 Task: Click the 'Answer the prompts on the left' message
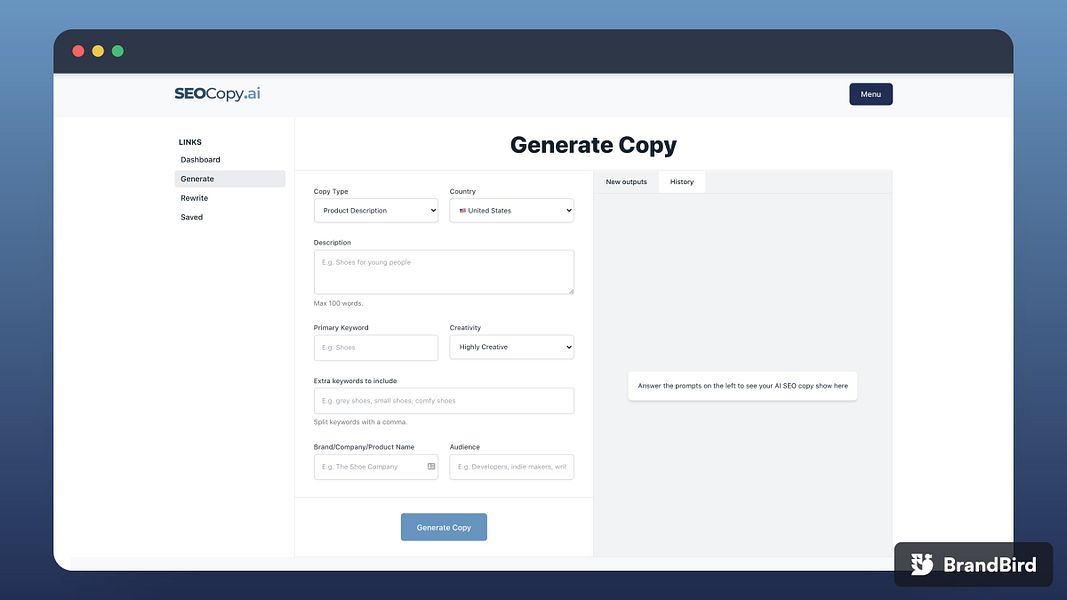742,386
